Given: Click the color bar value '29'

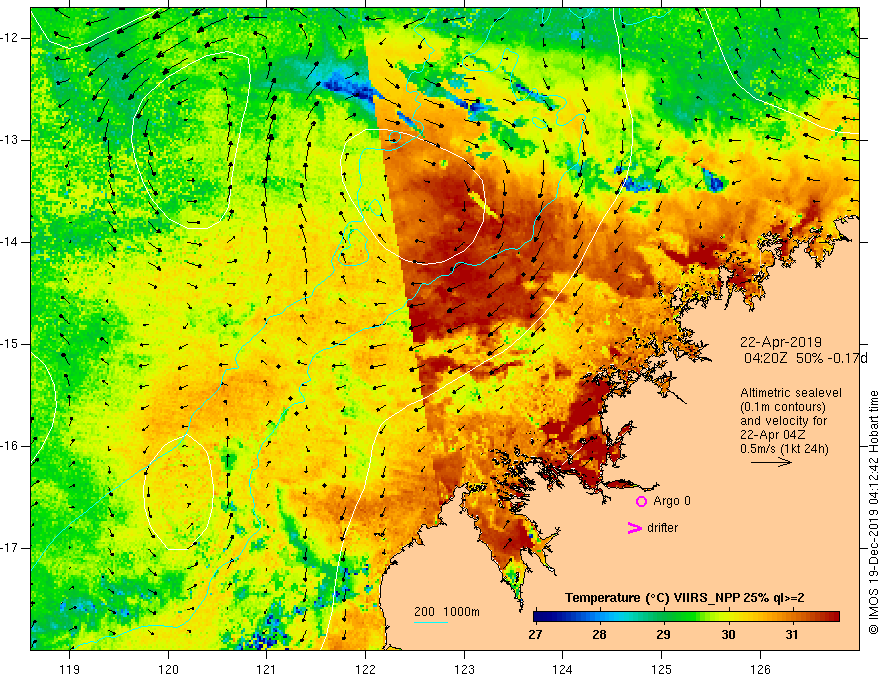Looking at the screenshot, I should [x=663, y=635].
